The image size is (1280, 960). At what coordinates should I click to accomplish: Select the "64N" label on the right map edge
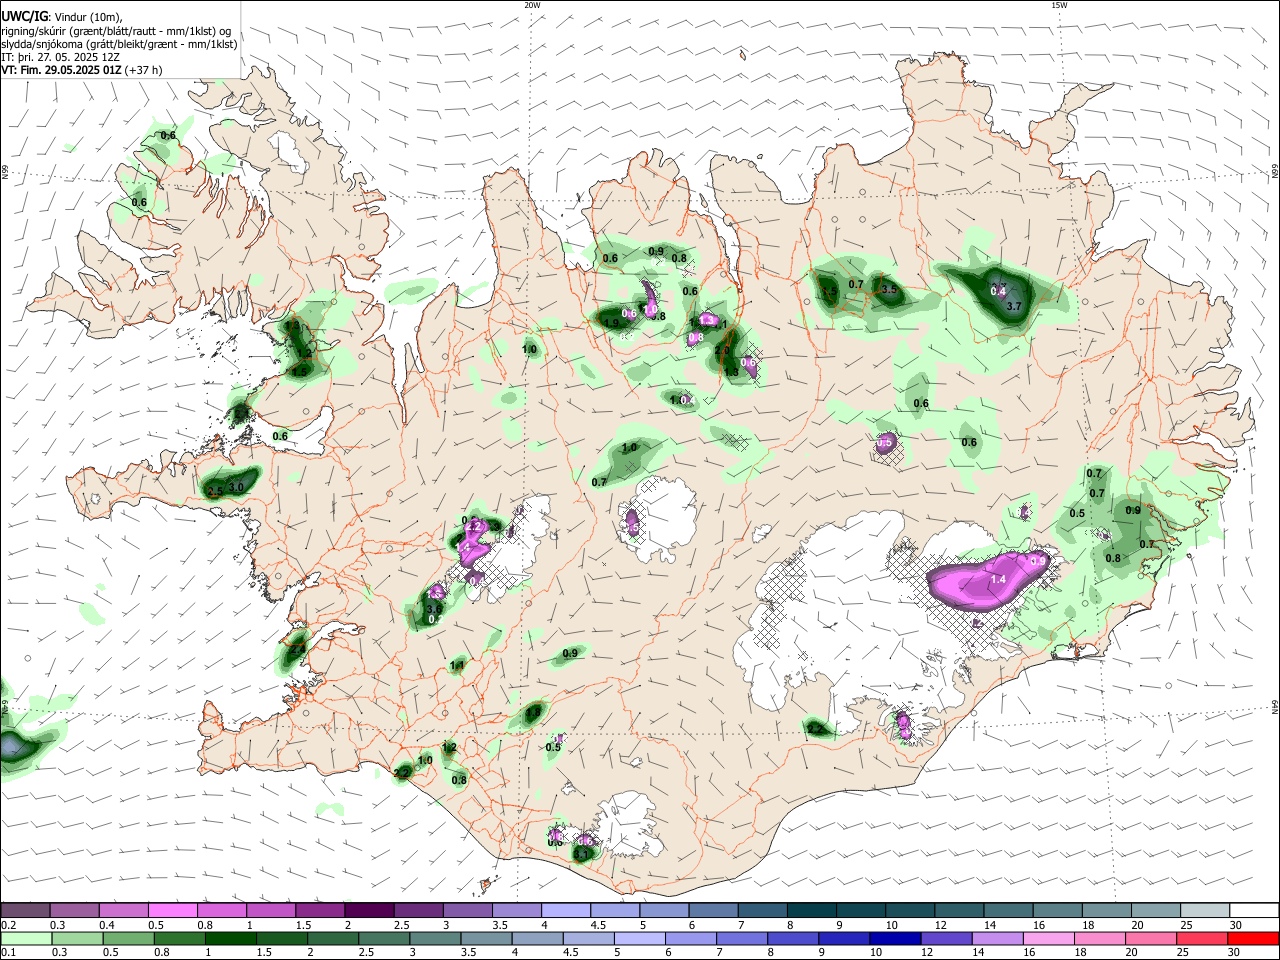click(1275, 707)
